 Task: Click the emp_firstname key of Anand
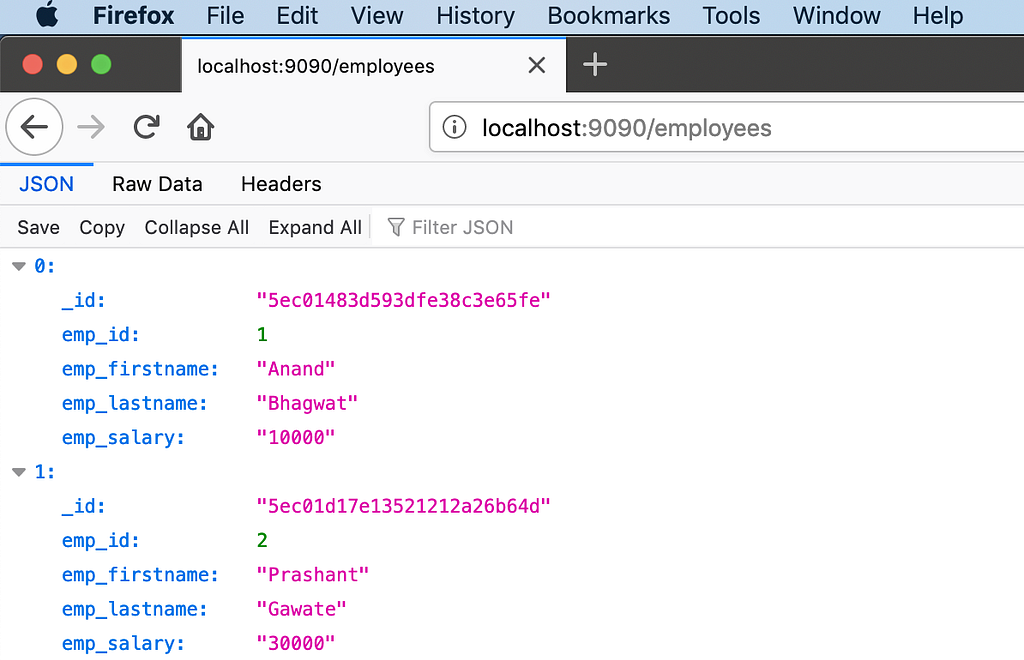140,369
